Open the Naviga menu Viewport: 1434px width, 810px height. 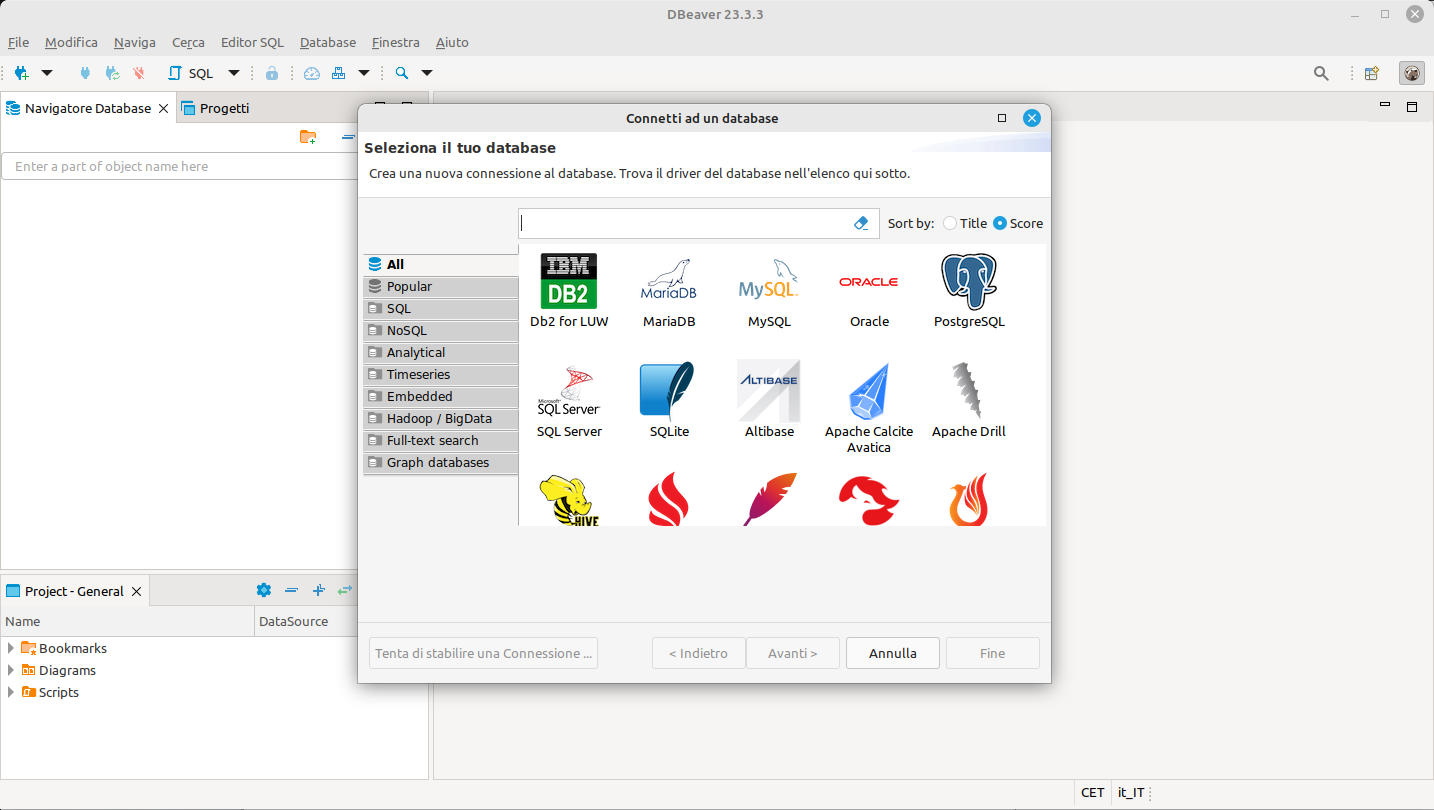(x=135, y=42)
